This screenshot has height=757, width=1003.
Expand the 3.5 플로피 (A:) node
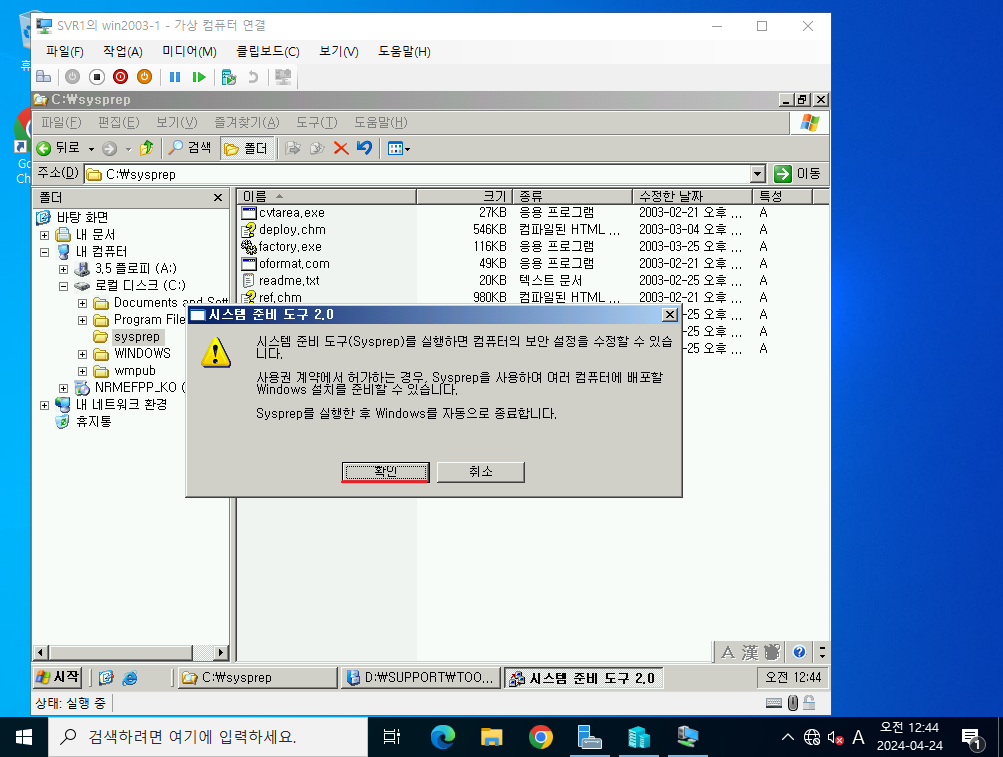click(63, 269)
